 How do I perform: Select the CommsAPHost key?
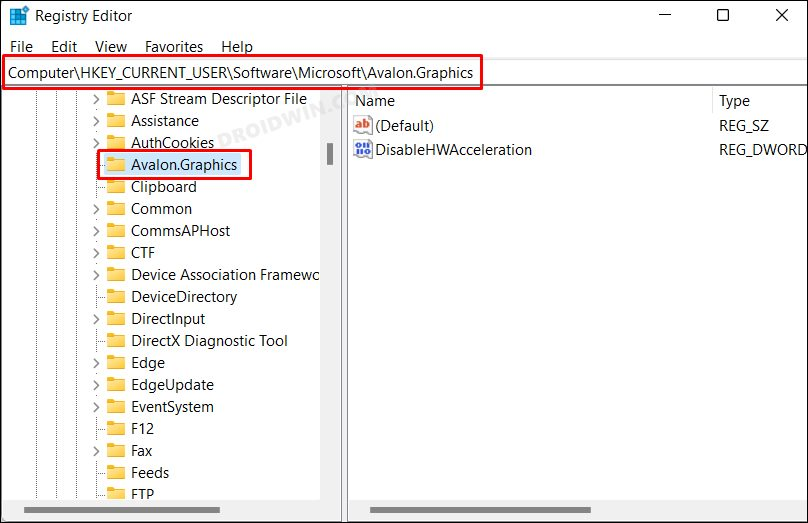point(180,231)
